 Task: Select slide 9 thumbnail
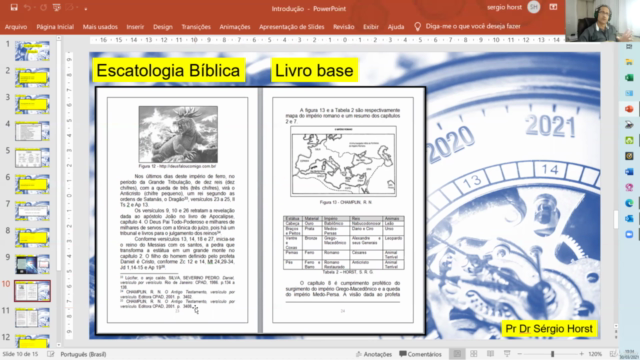click(x=32, y=264)
